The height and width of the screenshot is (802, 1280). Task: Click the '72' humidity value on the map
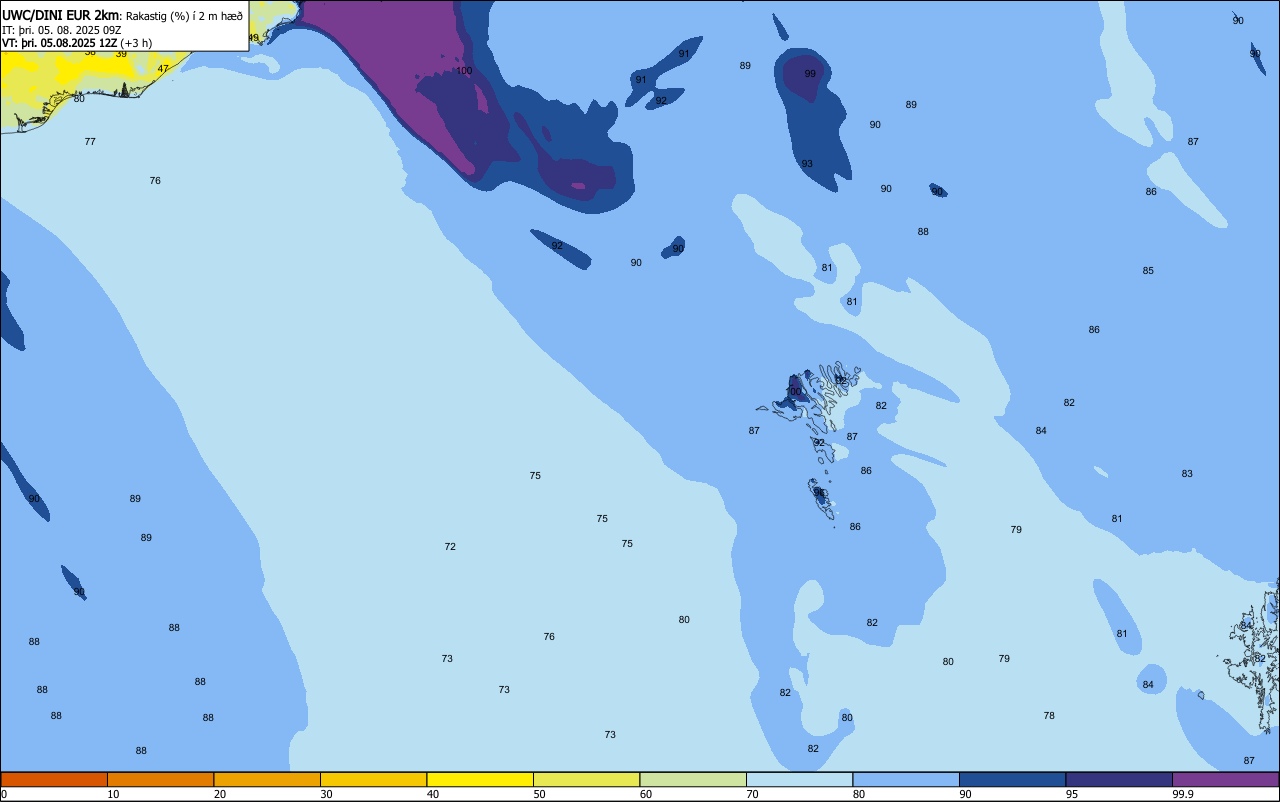pyautogui.click(x=450, y=547)
